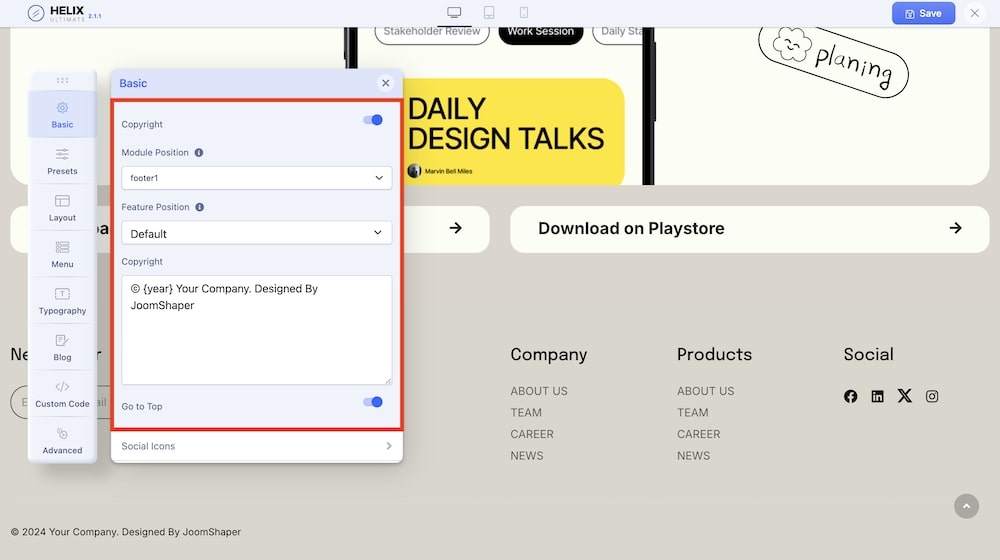Open the Module Position footer1 dropdown
The width and height of the screenshot is (1000, 560).
coord(256,178)
